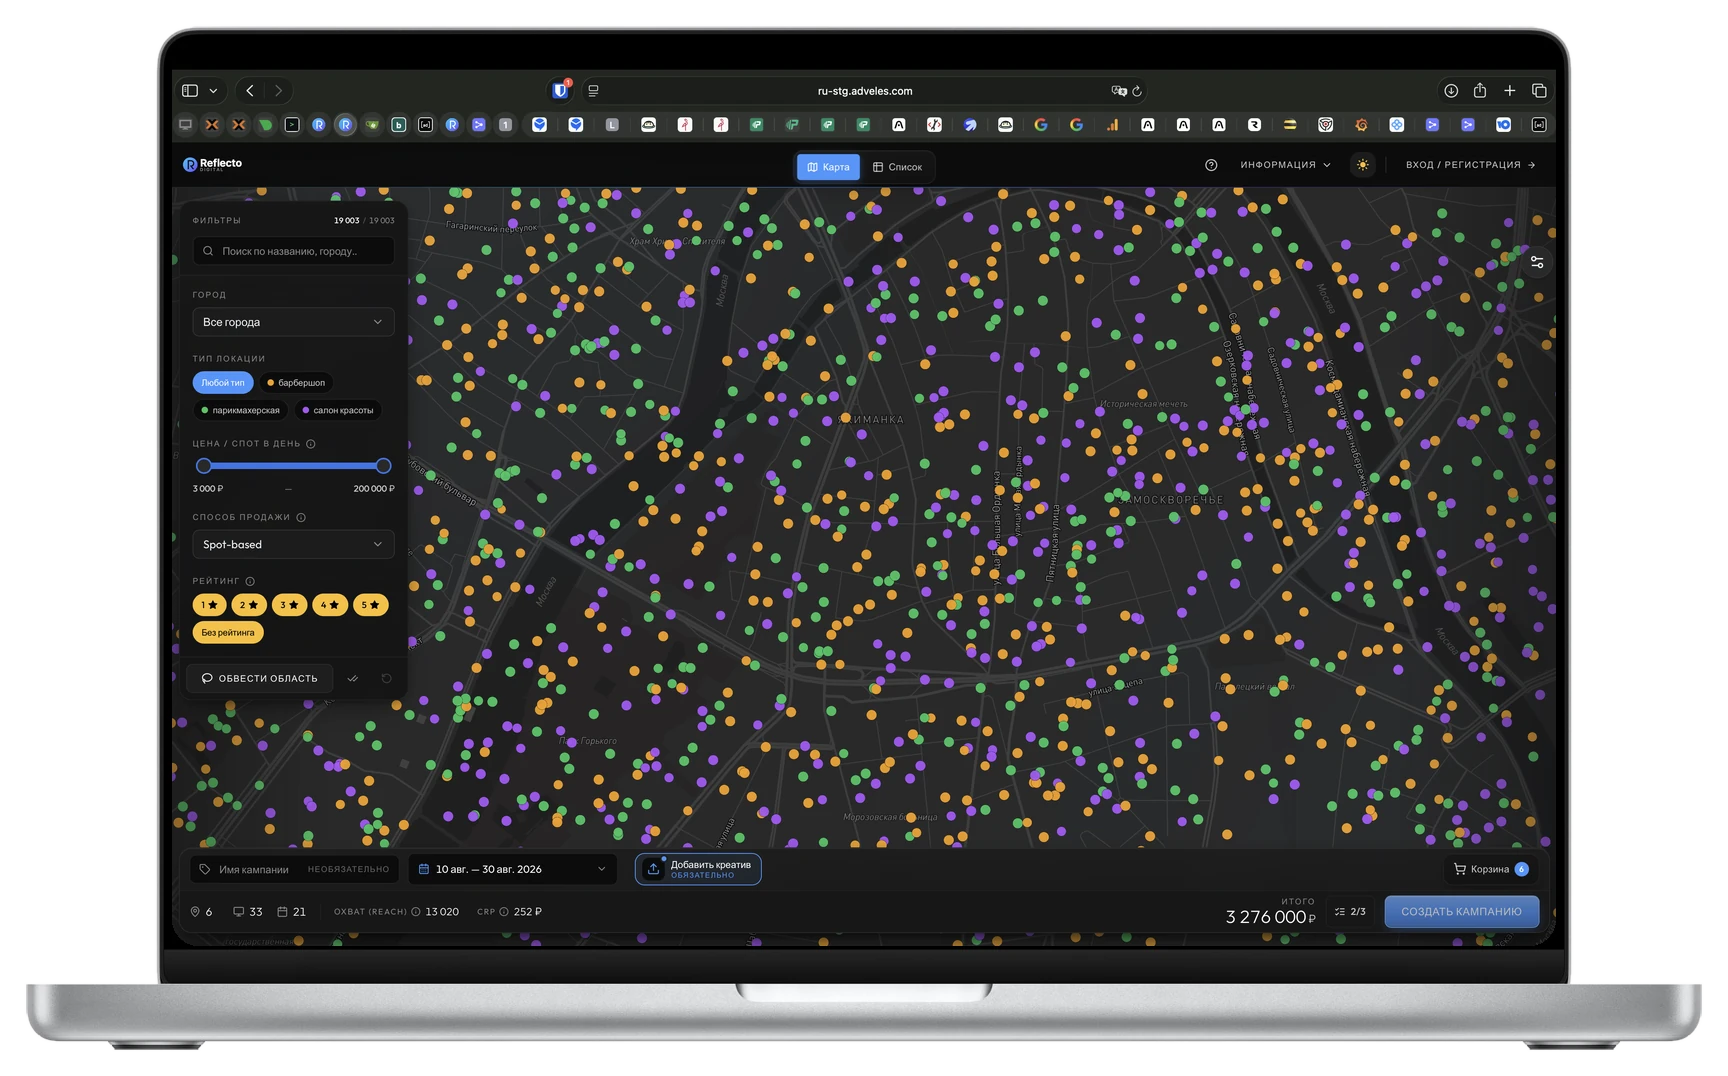
Task: Select the 'Любой тип' location chip
Action: [x=223, y=383]
